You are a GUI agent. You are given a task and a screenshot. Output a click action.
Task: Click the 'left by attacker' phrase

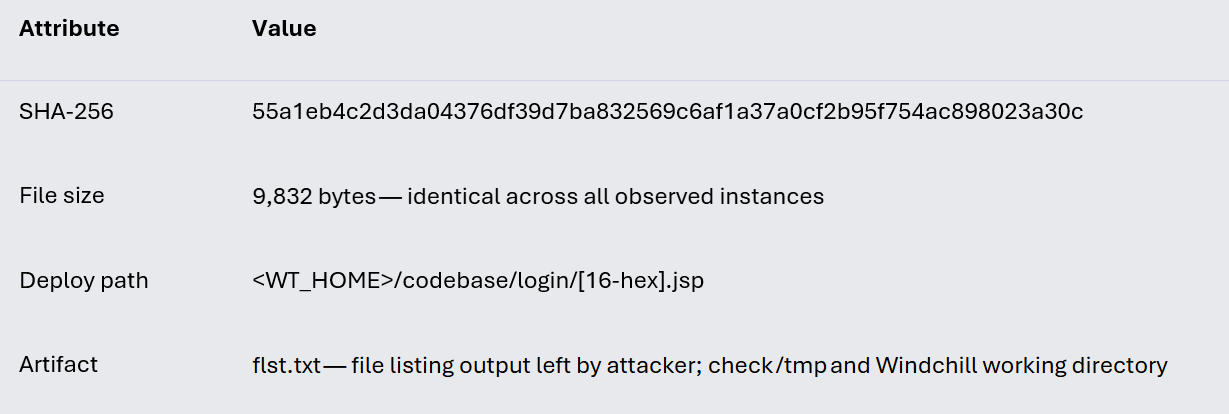pos(617,366)
